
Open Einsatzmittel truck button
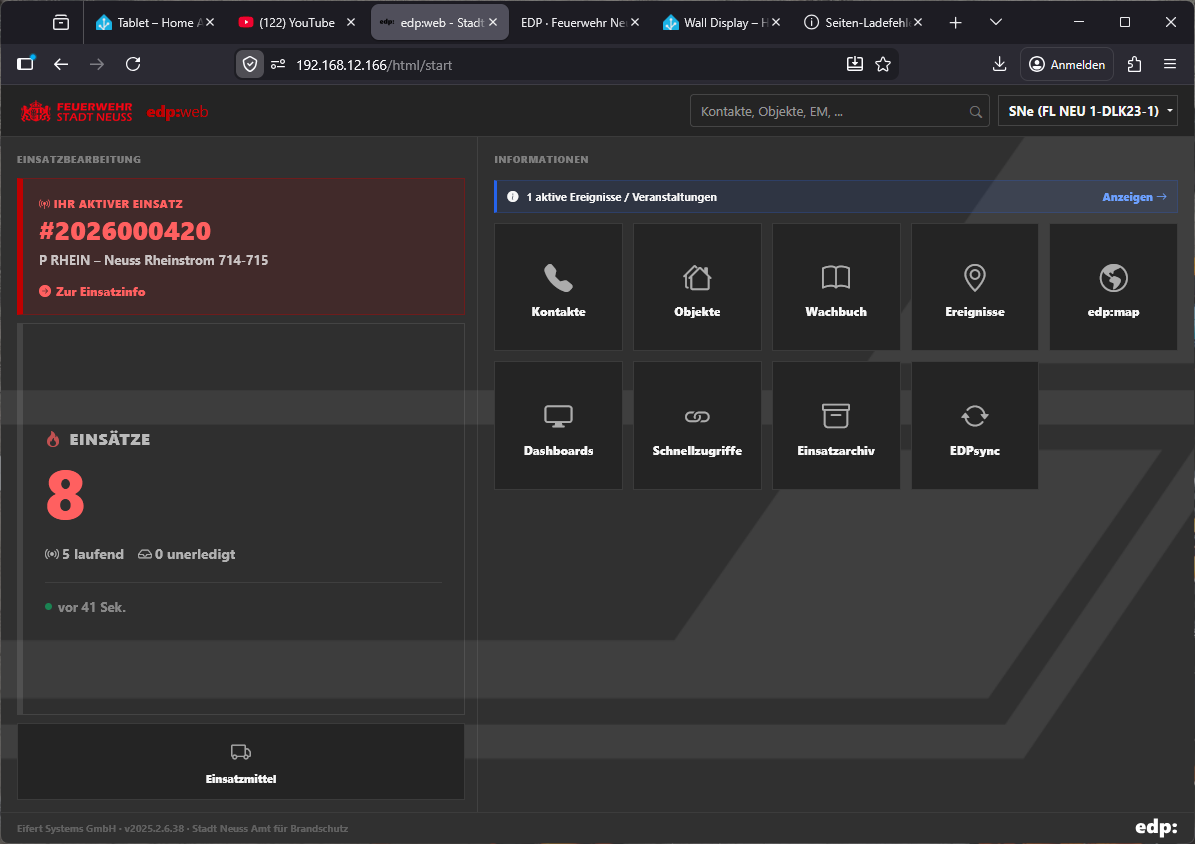point(241,762)
